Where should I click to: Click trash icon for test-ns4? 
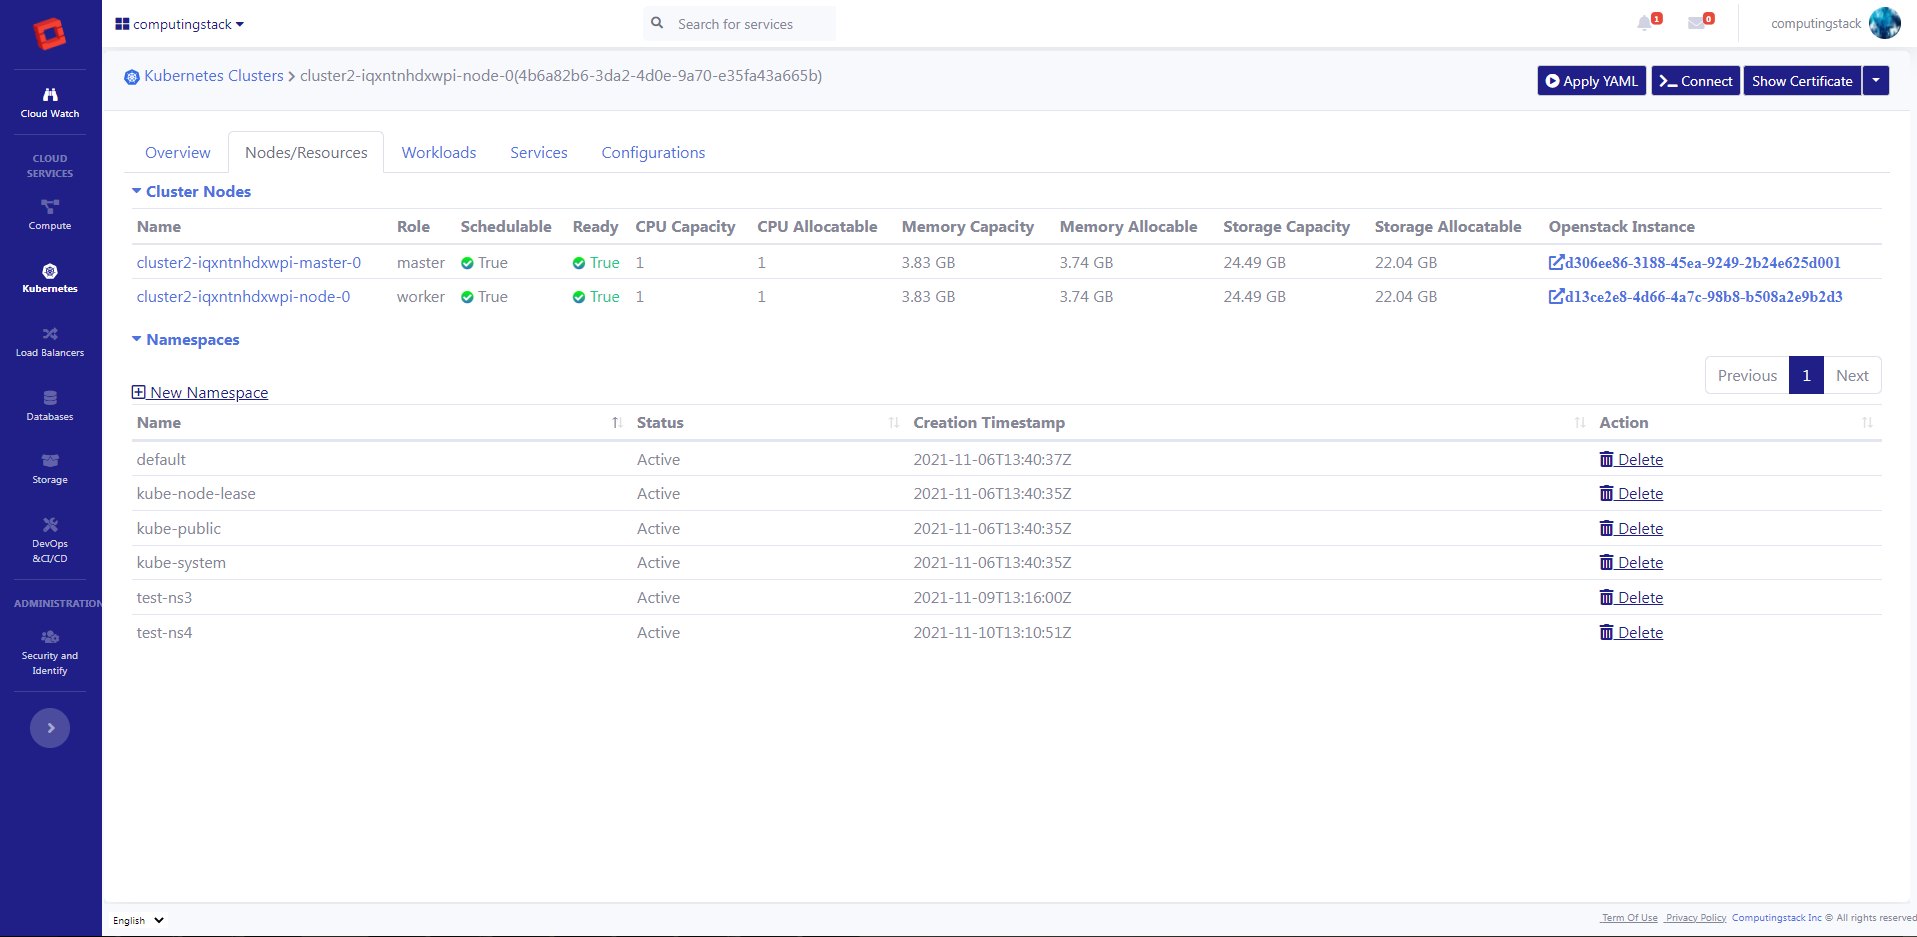1606,632
